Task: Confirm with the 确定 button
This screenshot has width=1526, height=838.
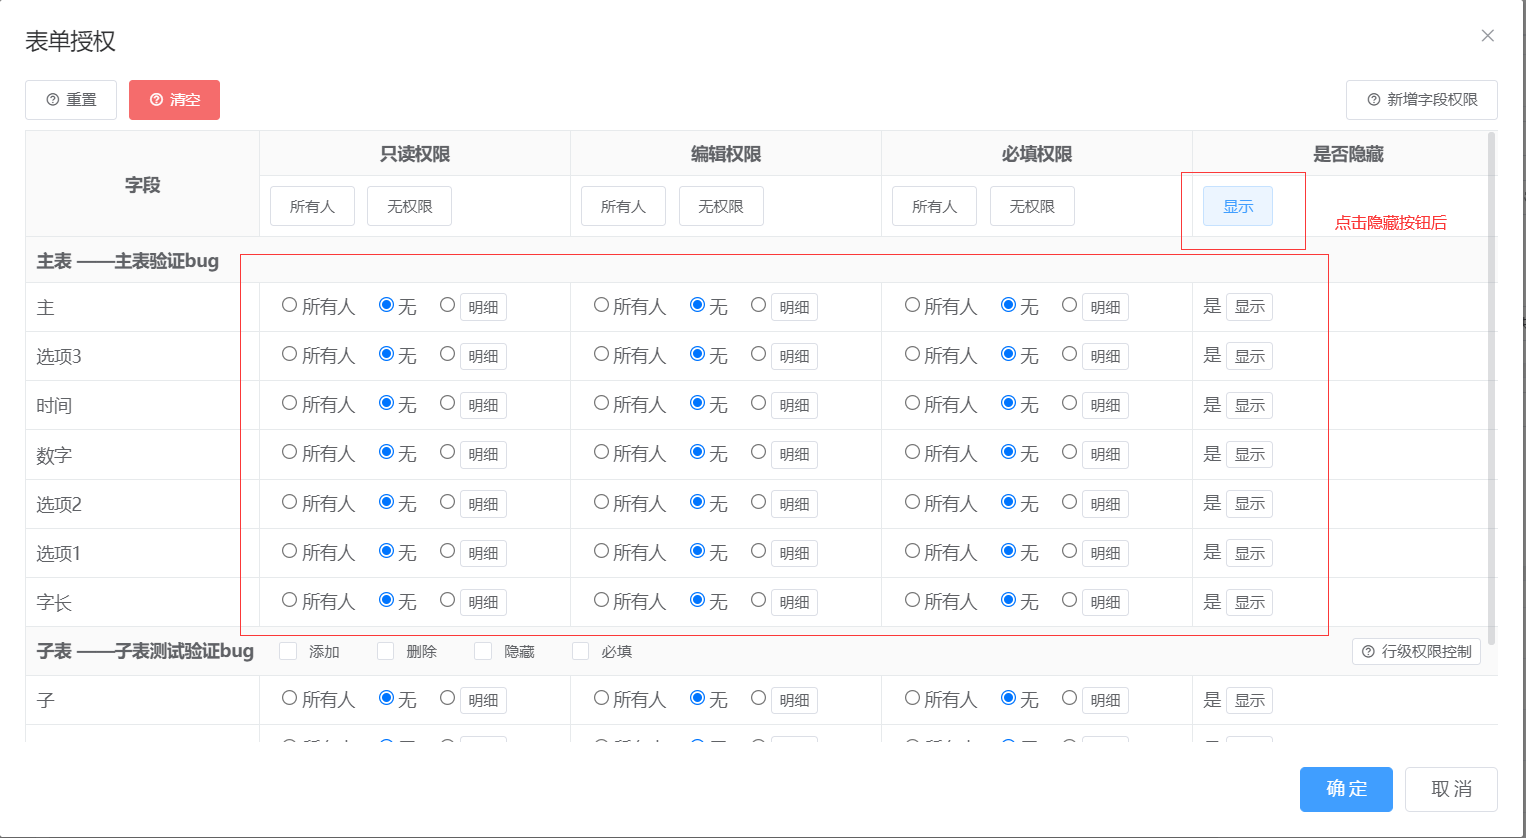Action: 1345,789
